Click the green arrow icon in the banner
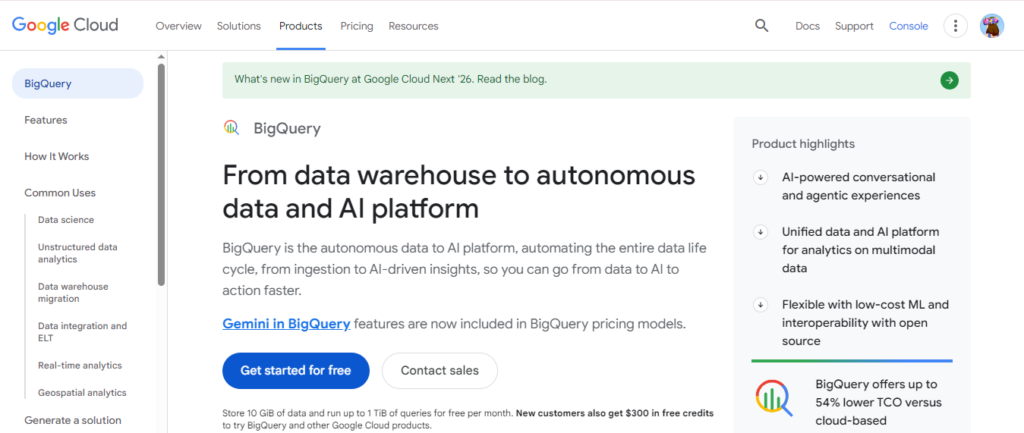Viewport: 1024px width, 433px height. (x=950, y=80)
